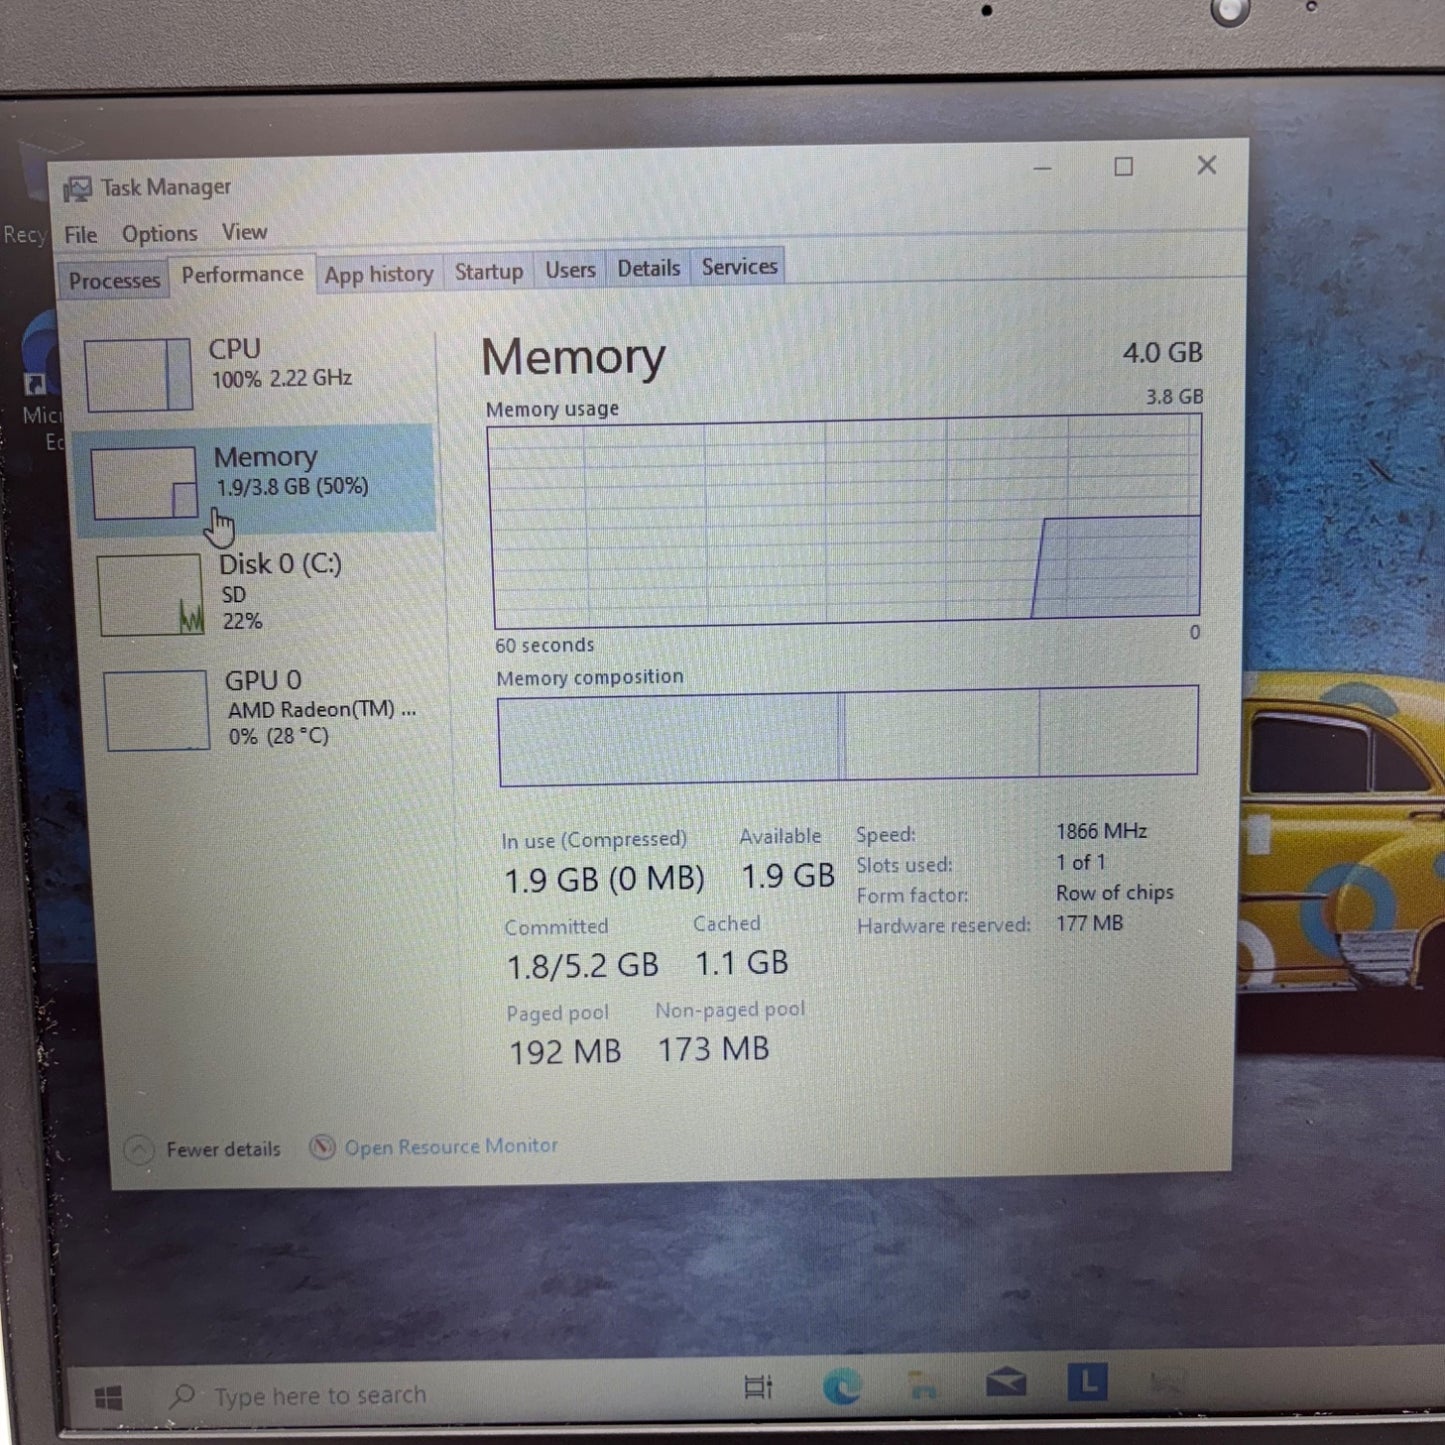This screenshot has width=1445, height=1445.
Task: Switch to the Processes tab
Action: pyautogui.click(x=114, y=281)
